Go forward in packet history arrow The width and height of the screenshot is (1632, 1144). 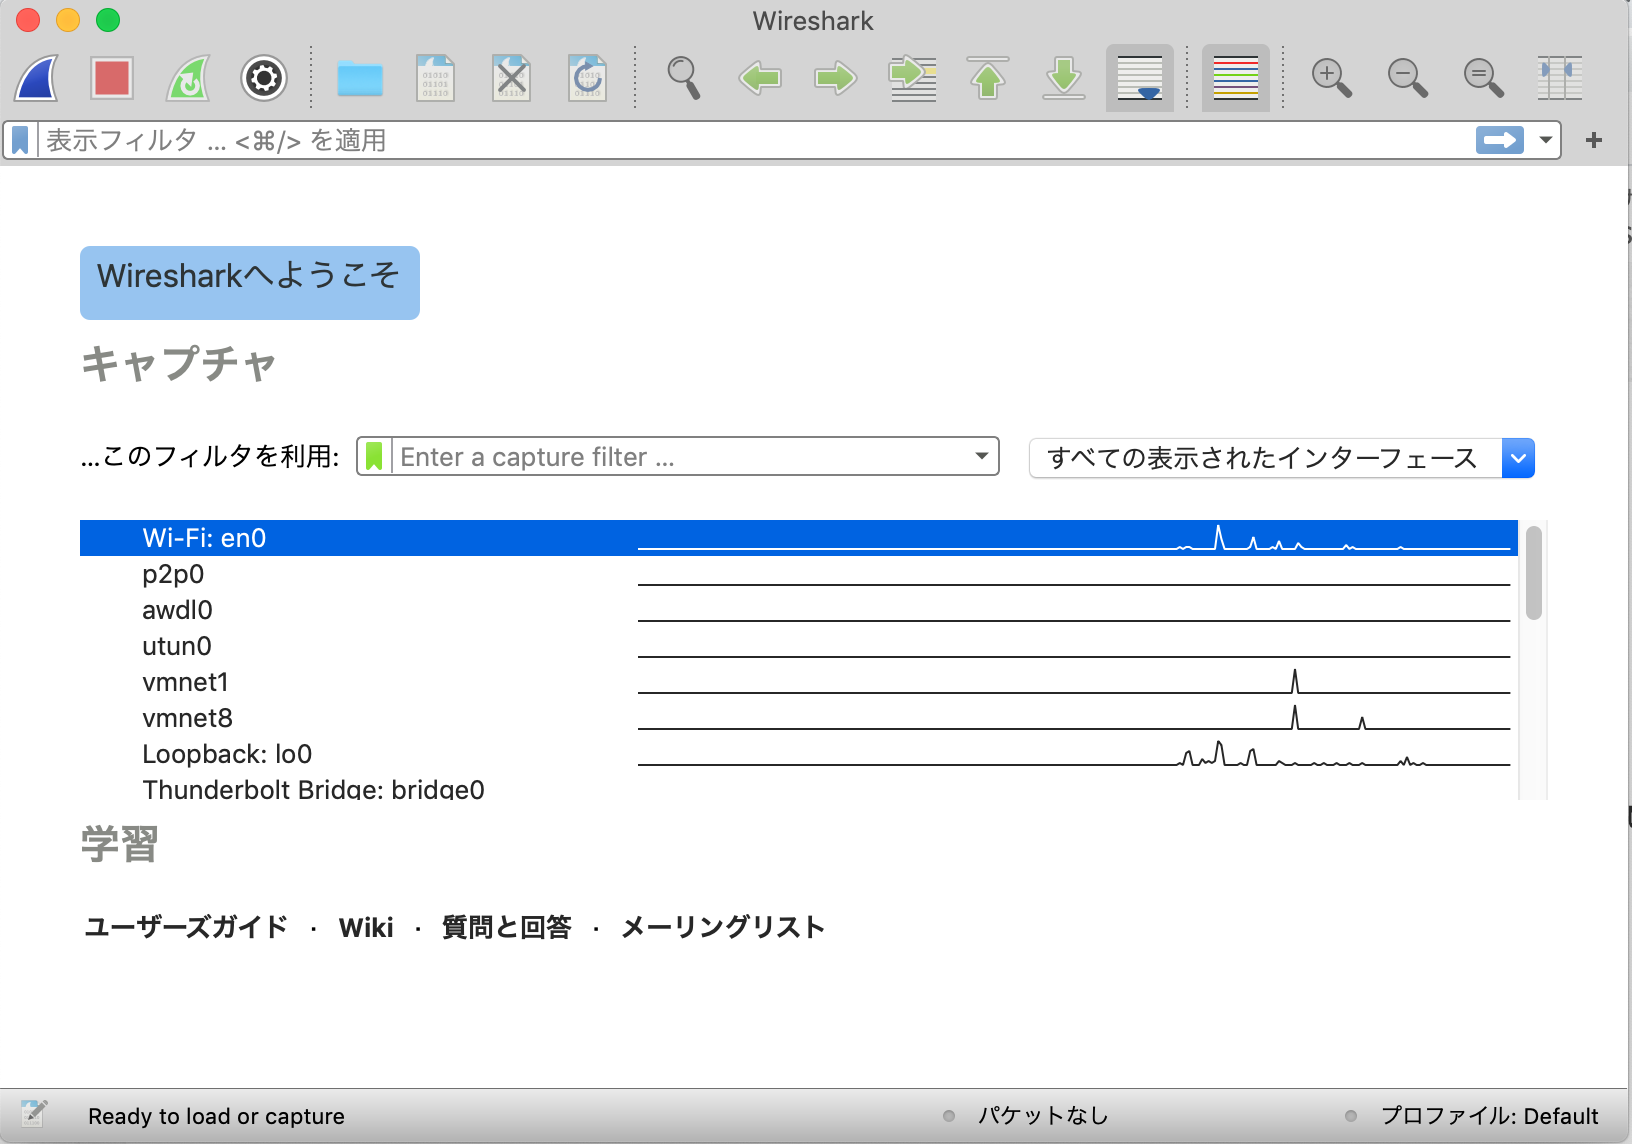836,78
